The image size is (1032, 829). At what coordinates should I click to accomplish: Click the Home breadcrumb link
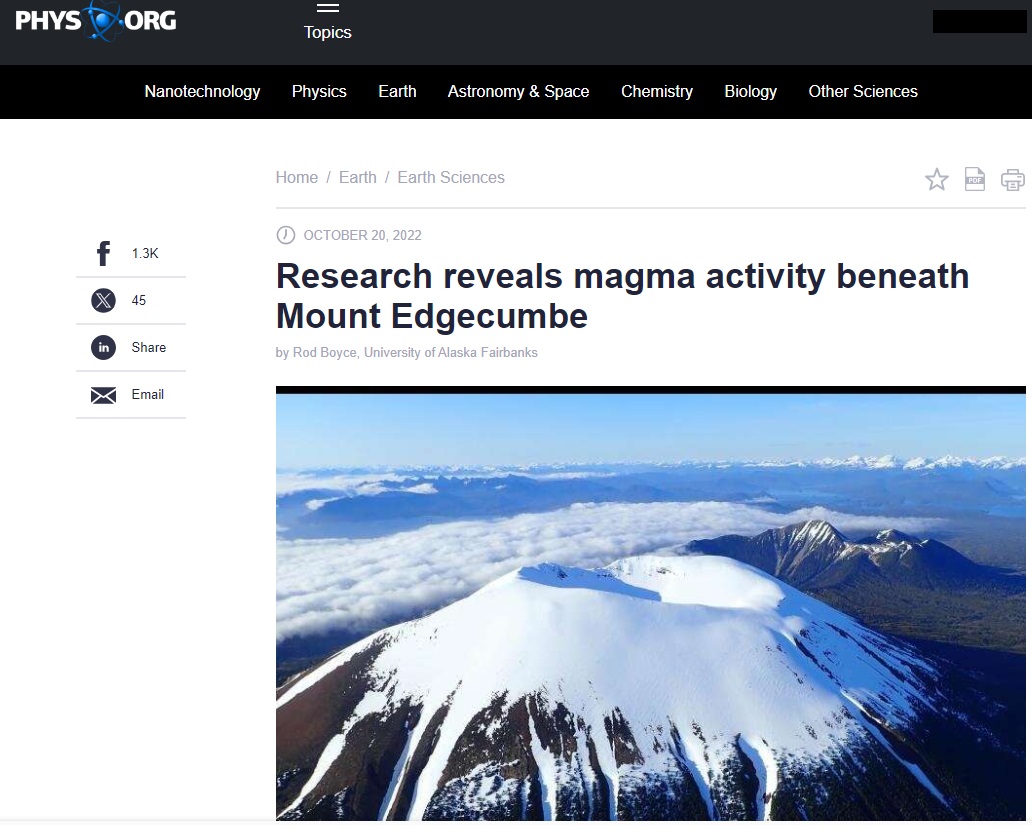[296, 178]
